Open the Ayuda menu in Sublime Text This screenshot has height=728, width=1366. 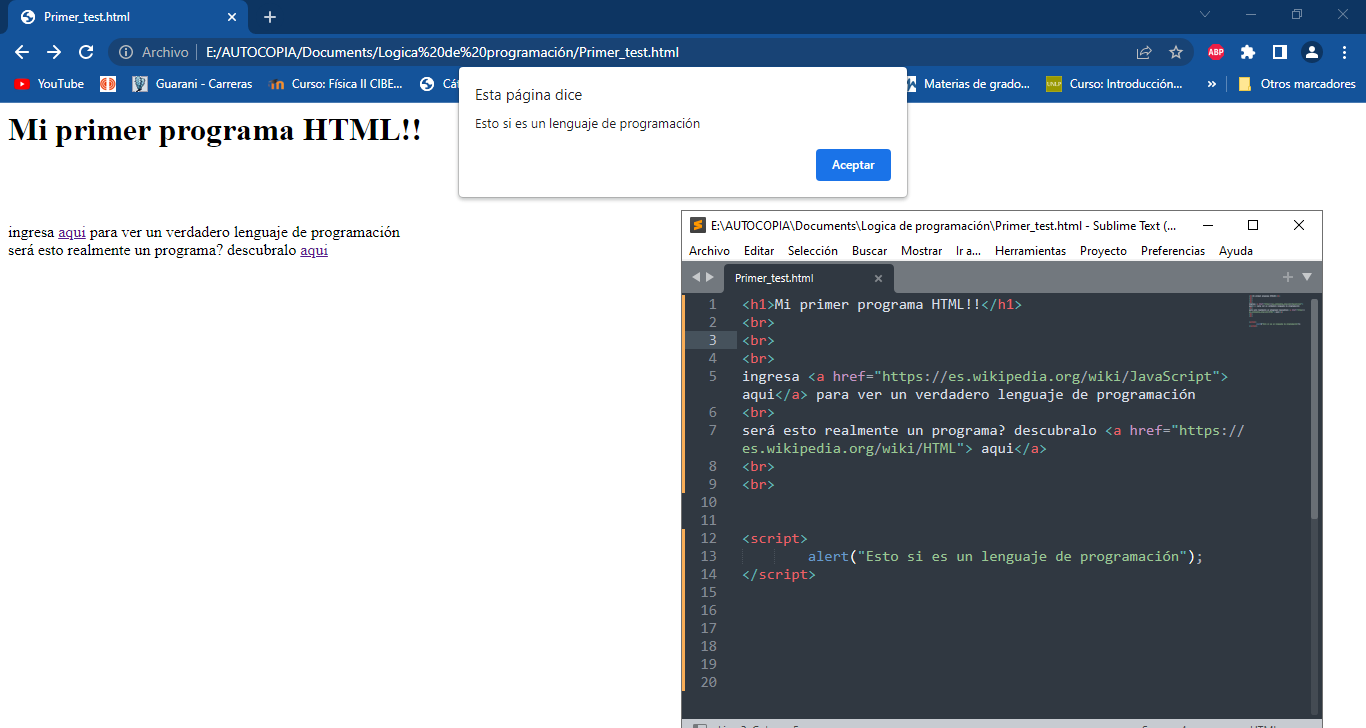pos(1236,251)
